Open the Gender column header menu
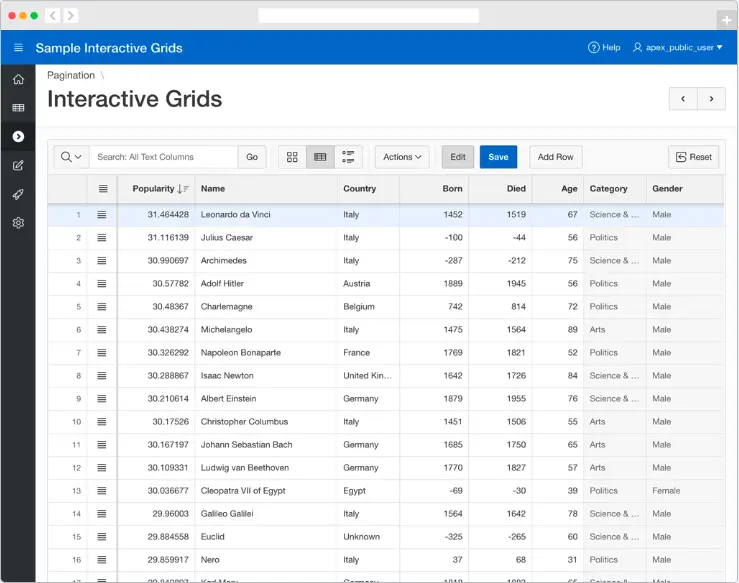 point(685,189)
